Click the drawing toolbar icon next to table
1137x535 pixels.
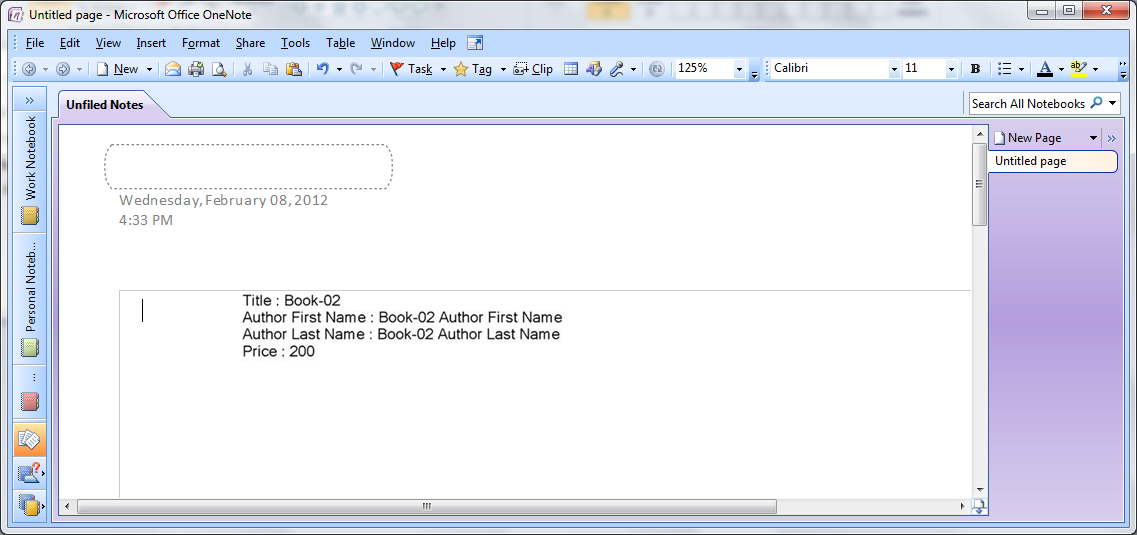(594, 69)
